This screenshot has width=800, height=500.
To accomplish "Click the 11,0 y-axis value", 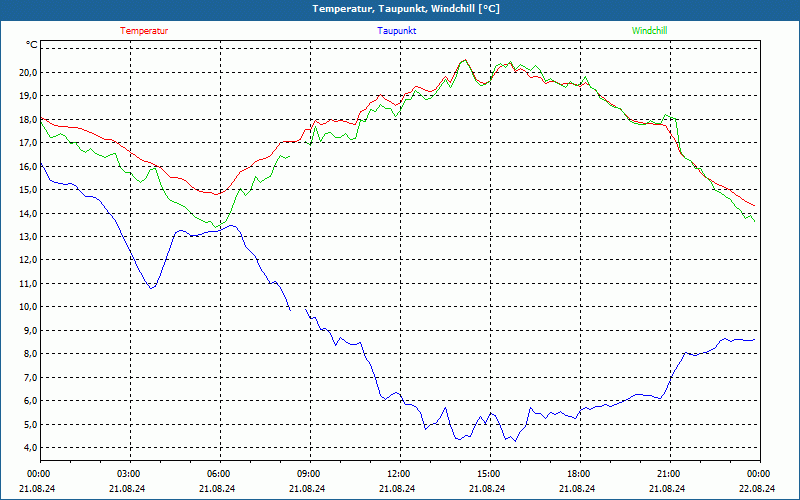I will point(28,283).
